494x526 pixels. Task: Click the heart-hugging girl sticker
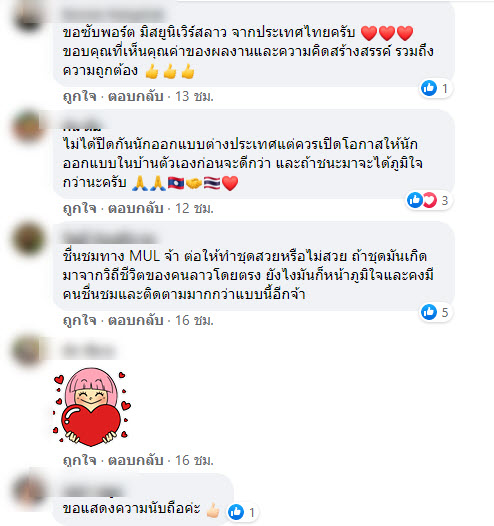click(91, 407)
